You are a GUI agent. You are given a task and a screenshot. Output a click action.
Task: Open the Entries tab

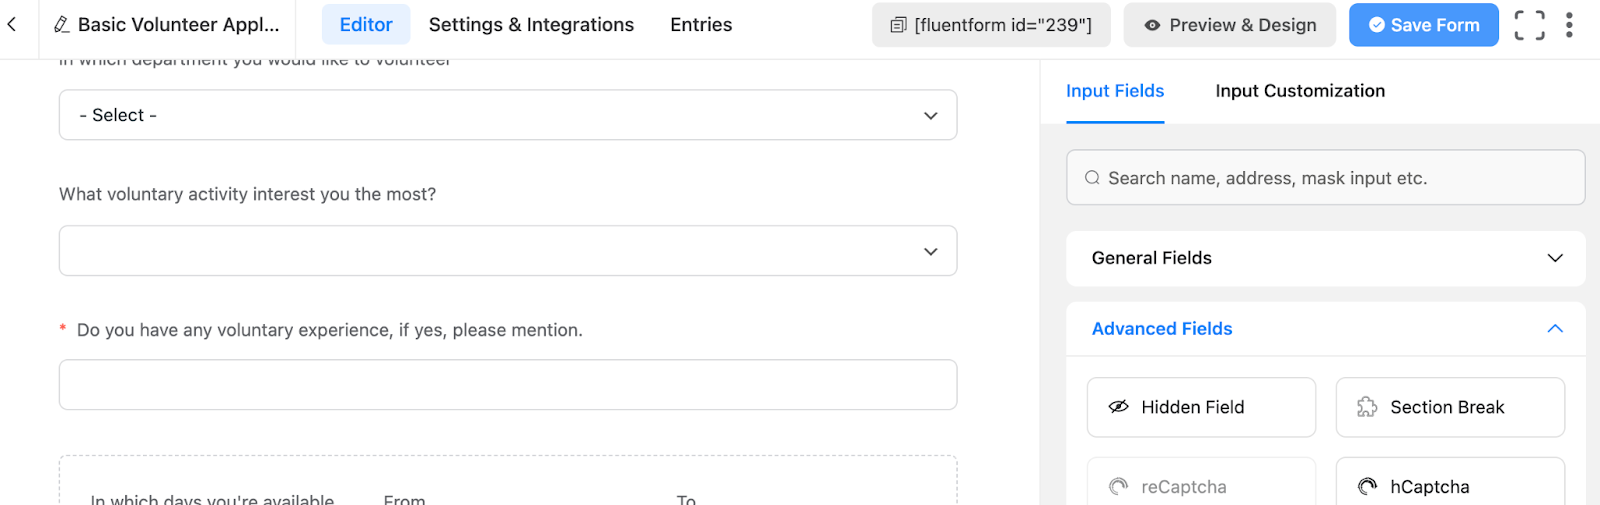coord(701,25)
